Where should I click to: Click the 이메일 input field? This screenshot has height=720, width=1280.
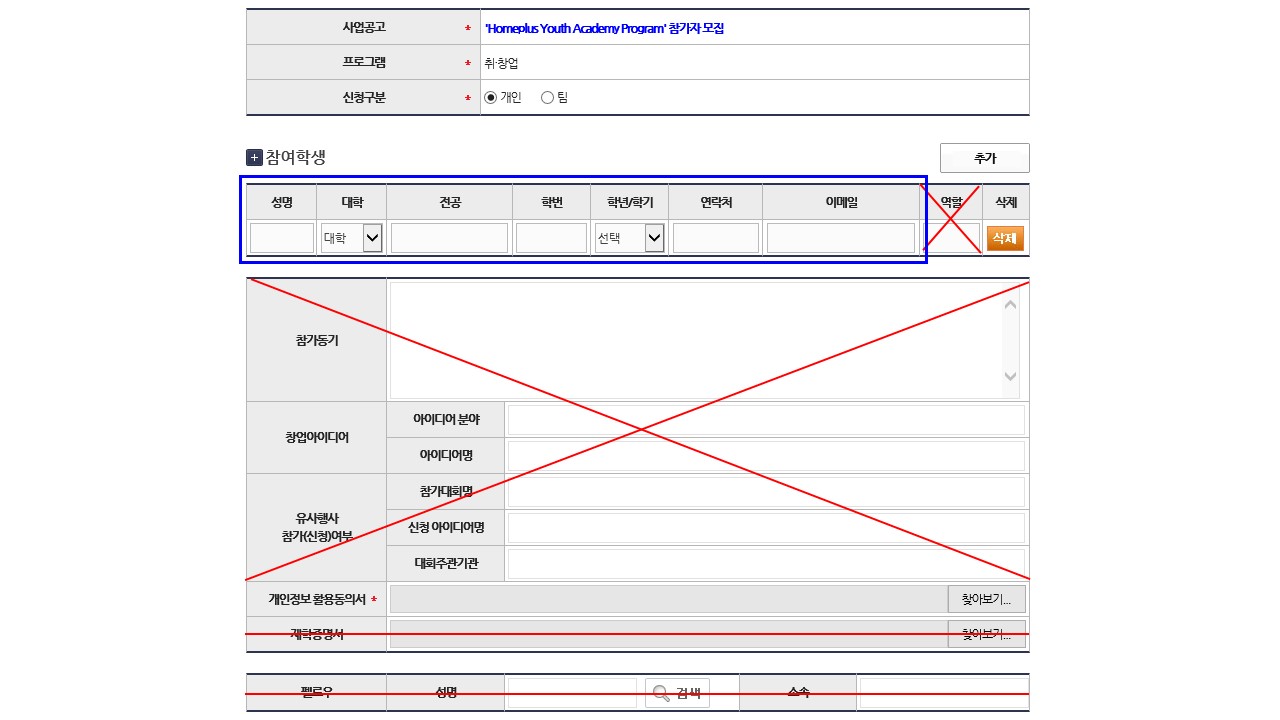(x=840, y=238)
